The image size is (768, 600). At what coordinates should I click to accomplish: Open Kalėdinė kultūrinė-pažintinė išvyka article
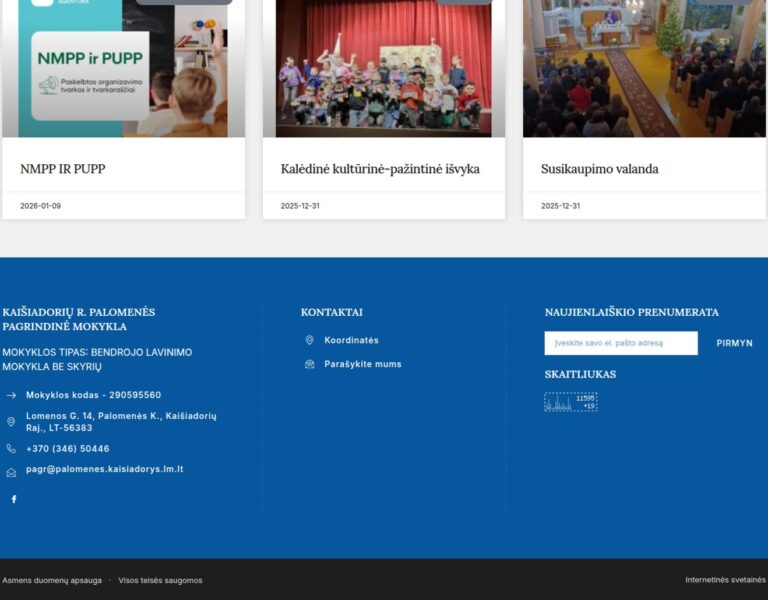click(380, 169)
